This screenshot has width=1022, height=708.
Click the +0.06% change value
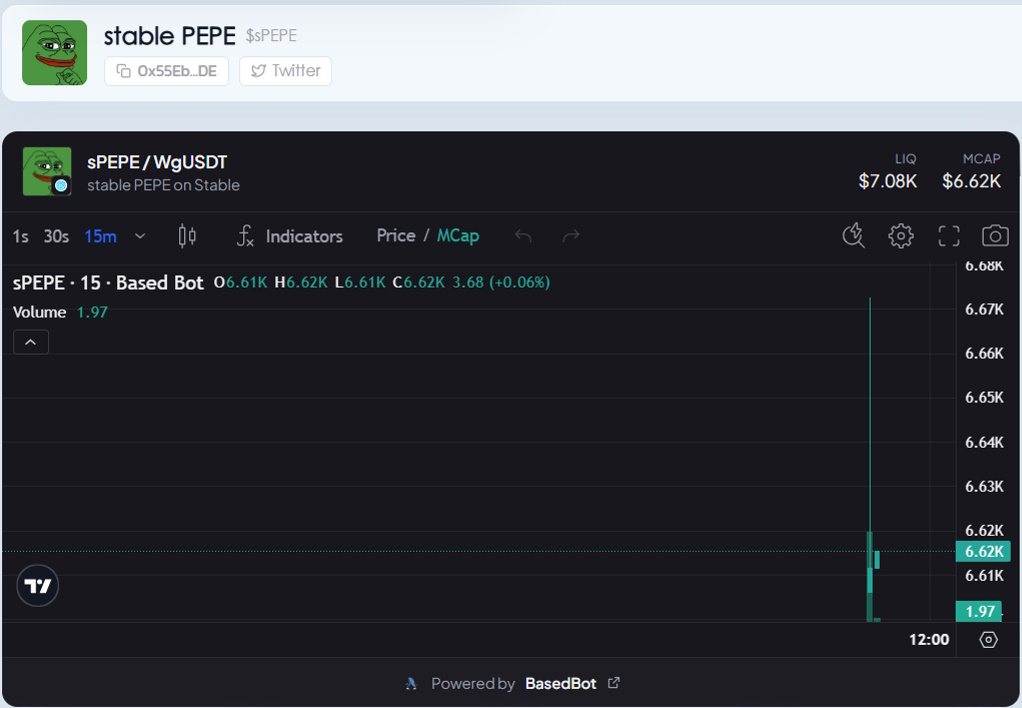point(519,282)
